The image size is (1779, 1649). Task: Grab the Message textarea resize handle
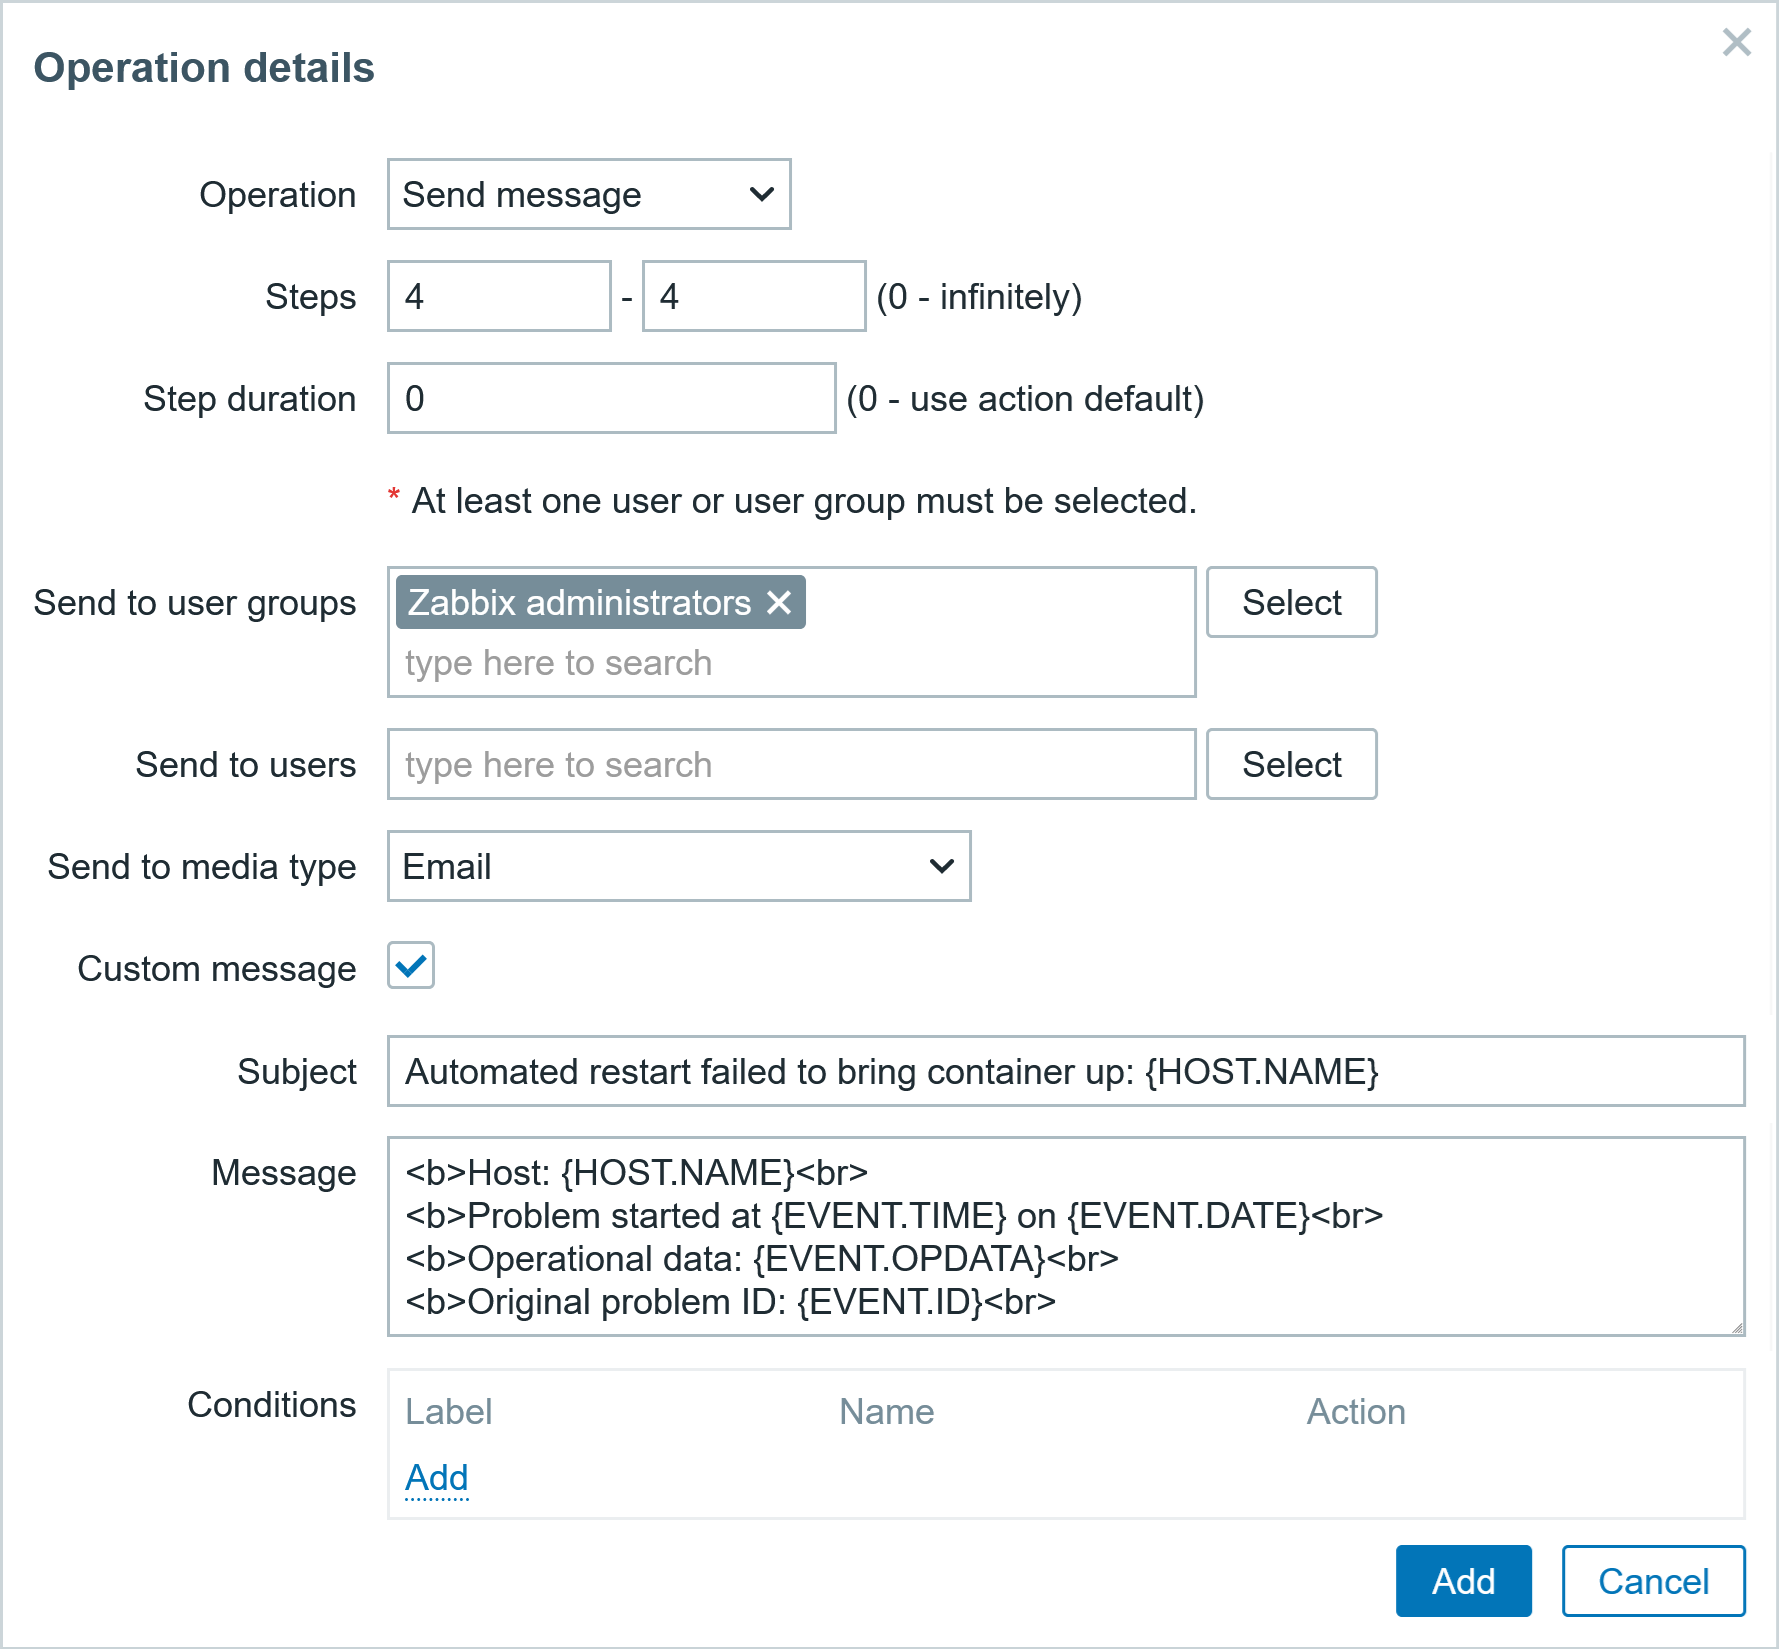click(x=1737, y=1328)
